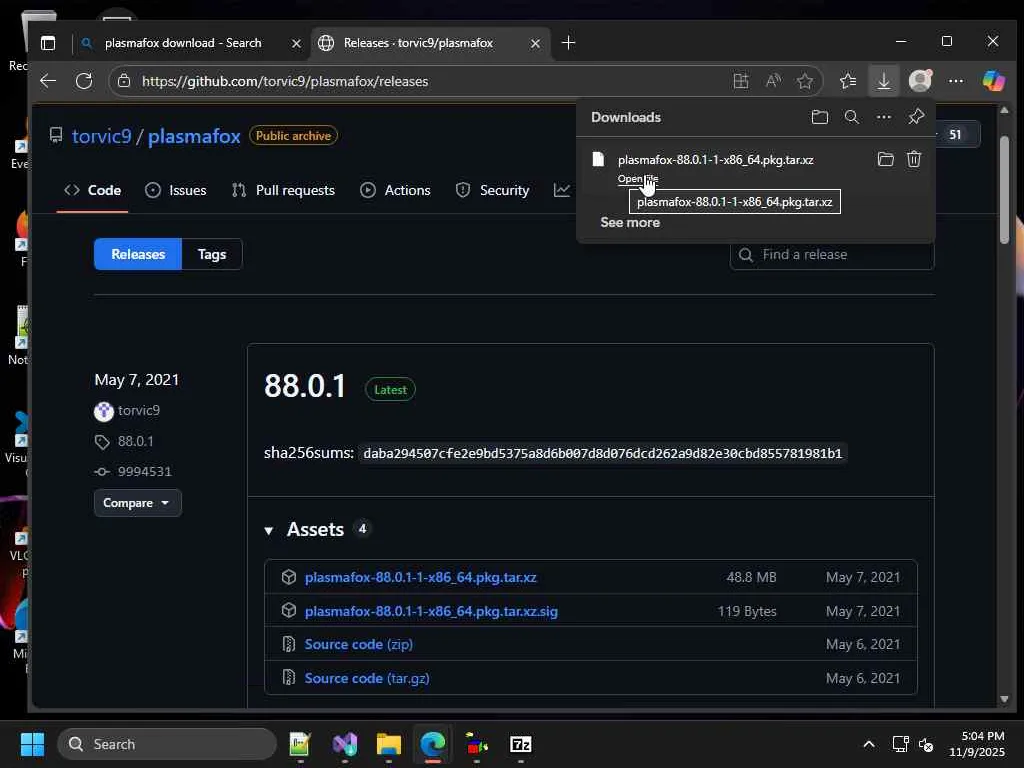1024x768 pixels.
Task: Open a new browser tab
Action: pyautogui.click(x=568, y=43)
